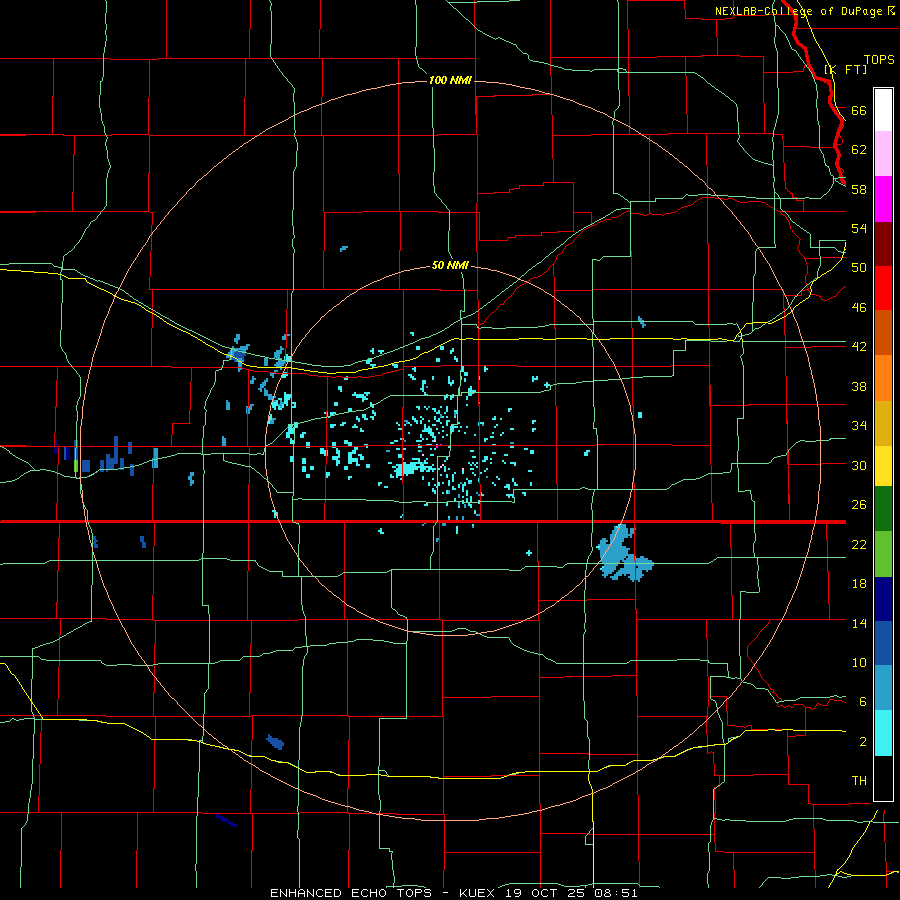Click the 38 value on the scale

pos(859,386)
